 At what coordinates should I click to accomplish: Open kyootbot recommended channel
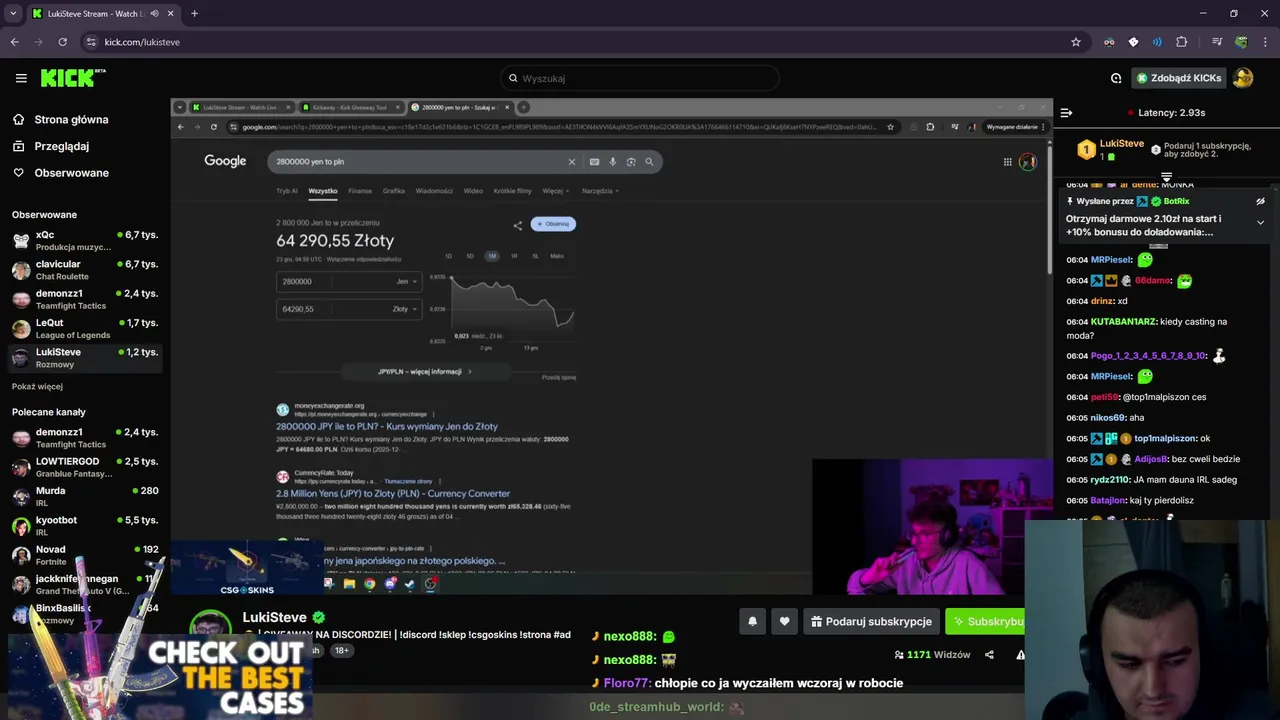85,526
